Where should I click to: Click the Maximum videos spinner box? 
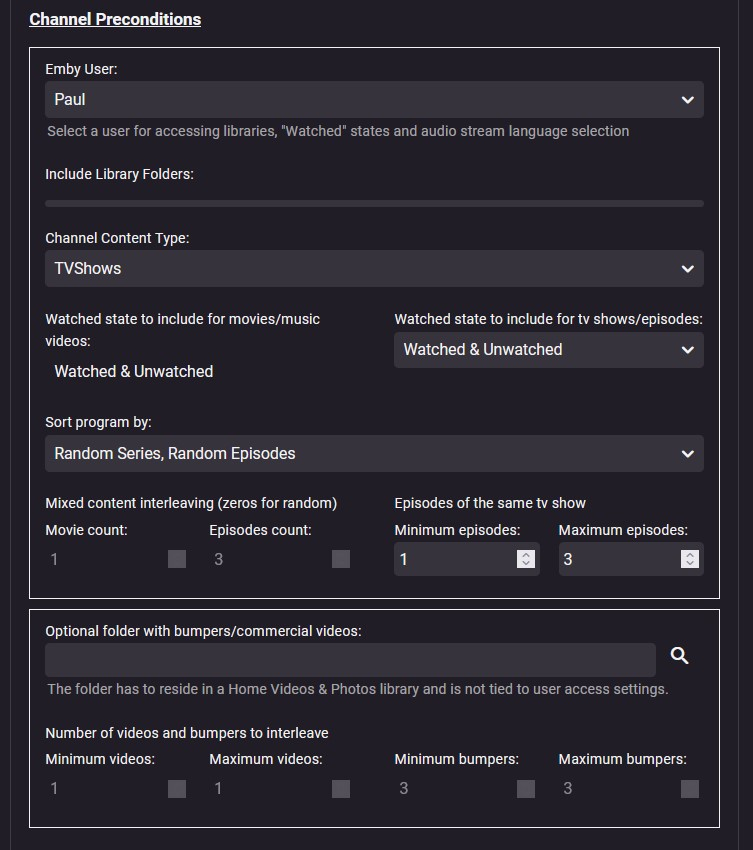[x=341, y=789]
